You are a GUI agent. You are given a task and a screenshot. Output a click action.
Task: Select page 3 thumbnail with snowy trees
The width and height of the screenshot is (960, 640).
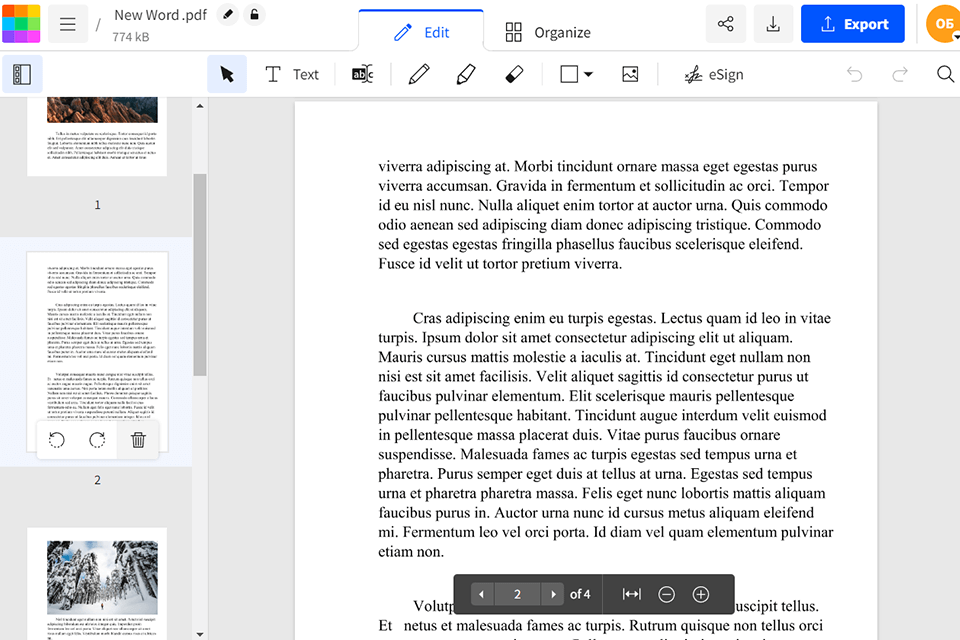(97, 584)
